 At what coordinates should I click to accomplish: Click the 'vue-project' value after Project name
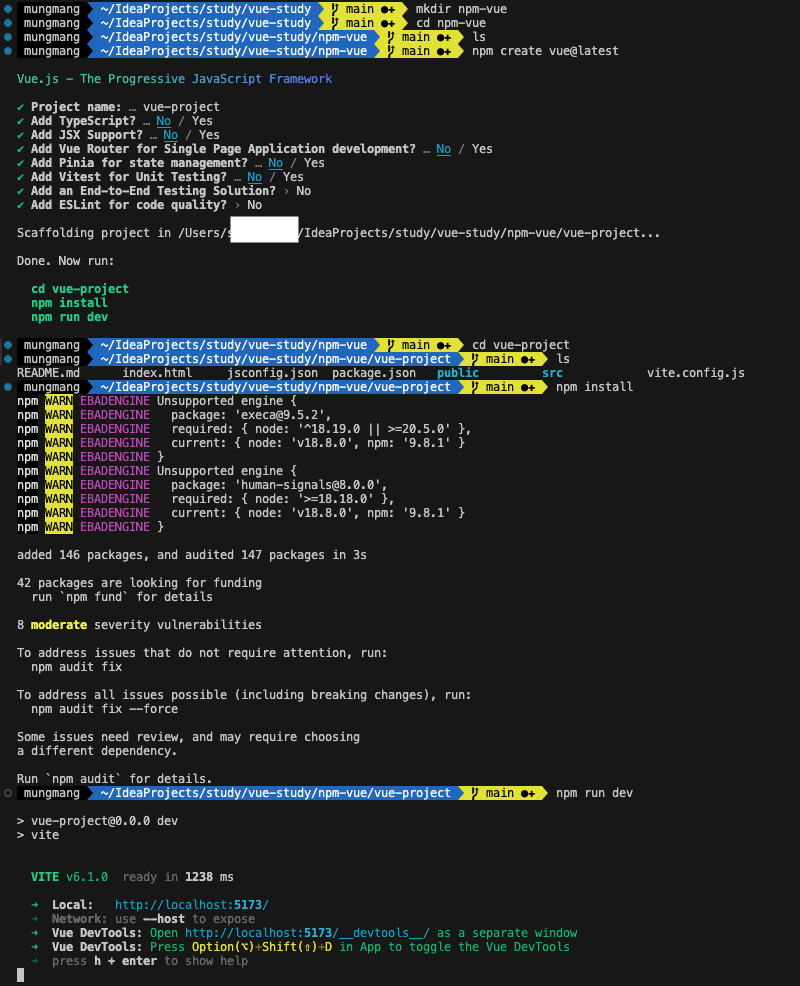181,107
